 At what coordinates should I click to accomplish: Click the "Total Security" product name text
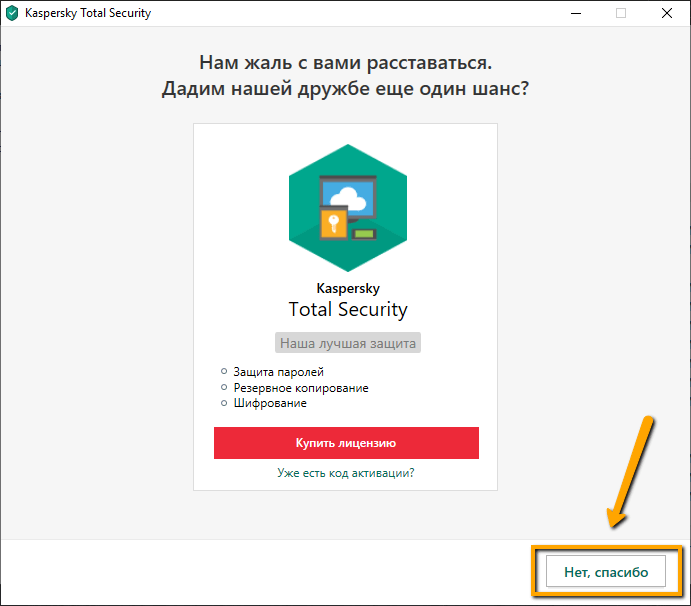click(x=348, y=309)
